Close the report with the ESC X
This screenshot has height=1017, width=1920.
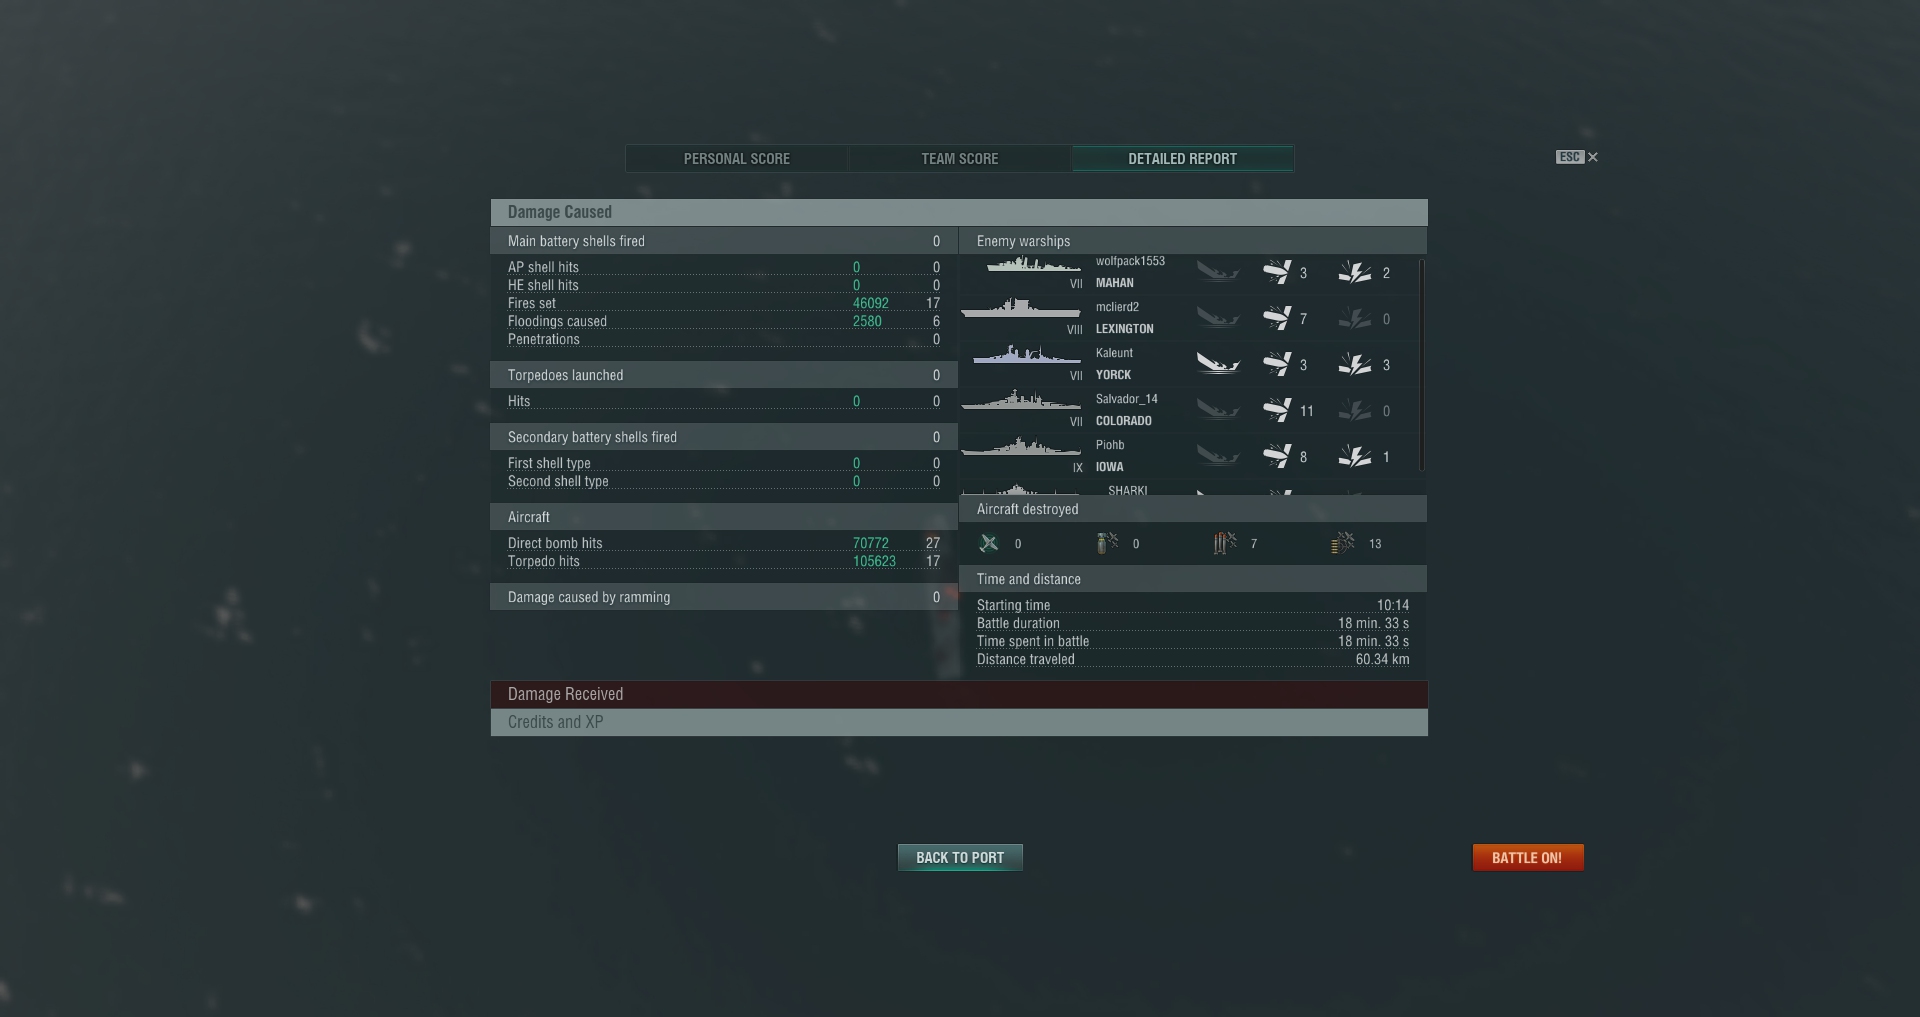pos(1593,157)
